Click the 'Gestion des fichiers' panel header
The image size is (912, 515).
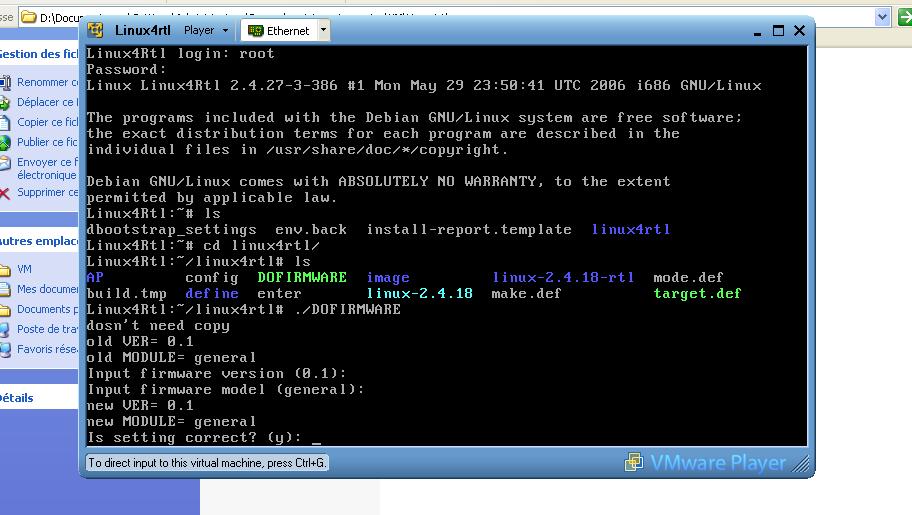(x=38, y=54)
